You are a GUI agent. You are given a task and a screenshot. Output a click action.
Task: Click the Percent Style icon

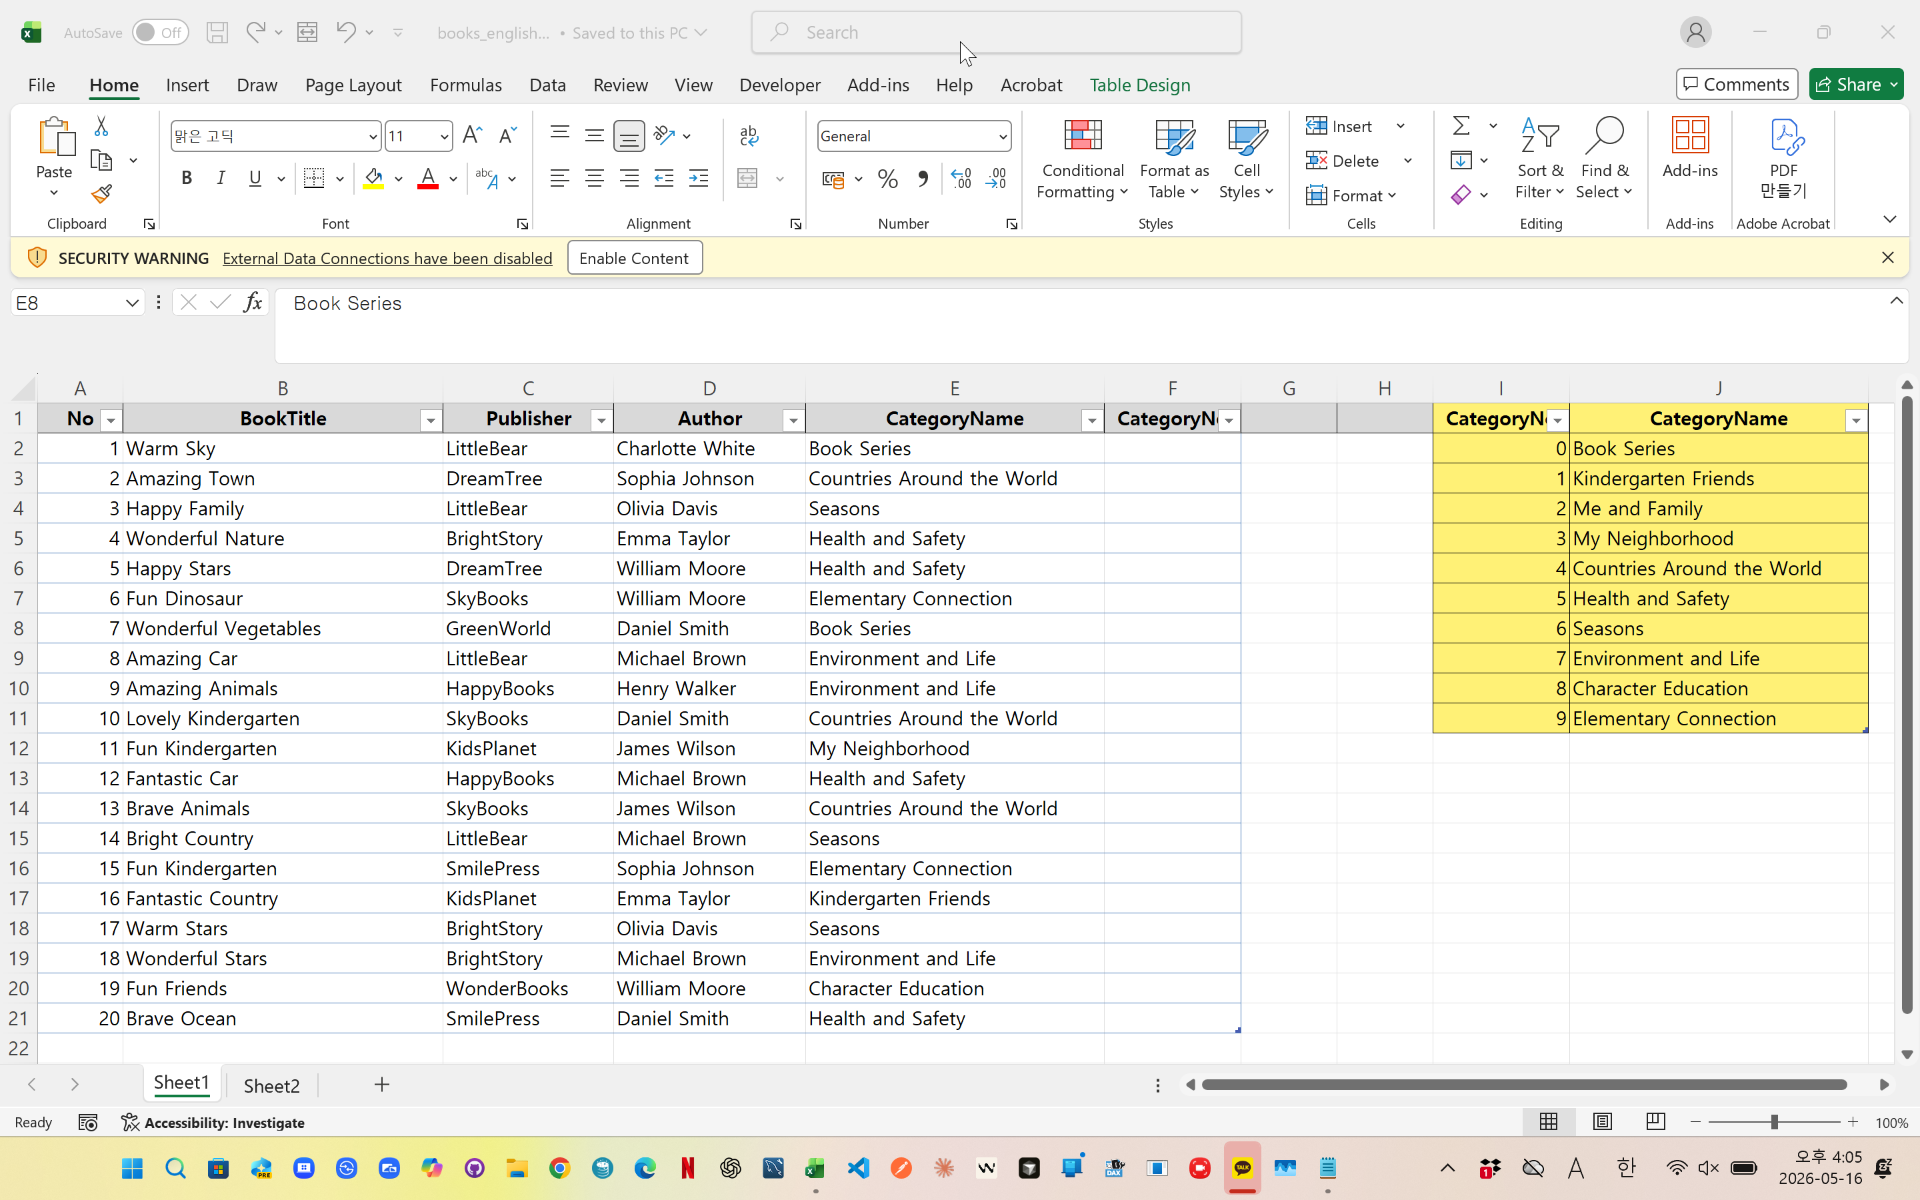tap(887, 179)
